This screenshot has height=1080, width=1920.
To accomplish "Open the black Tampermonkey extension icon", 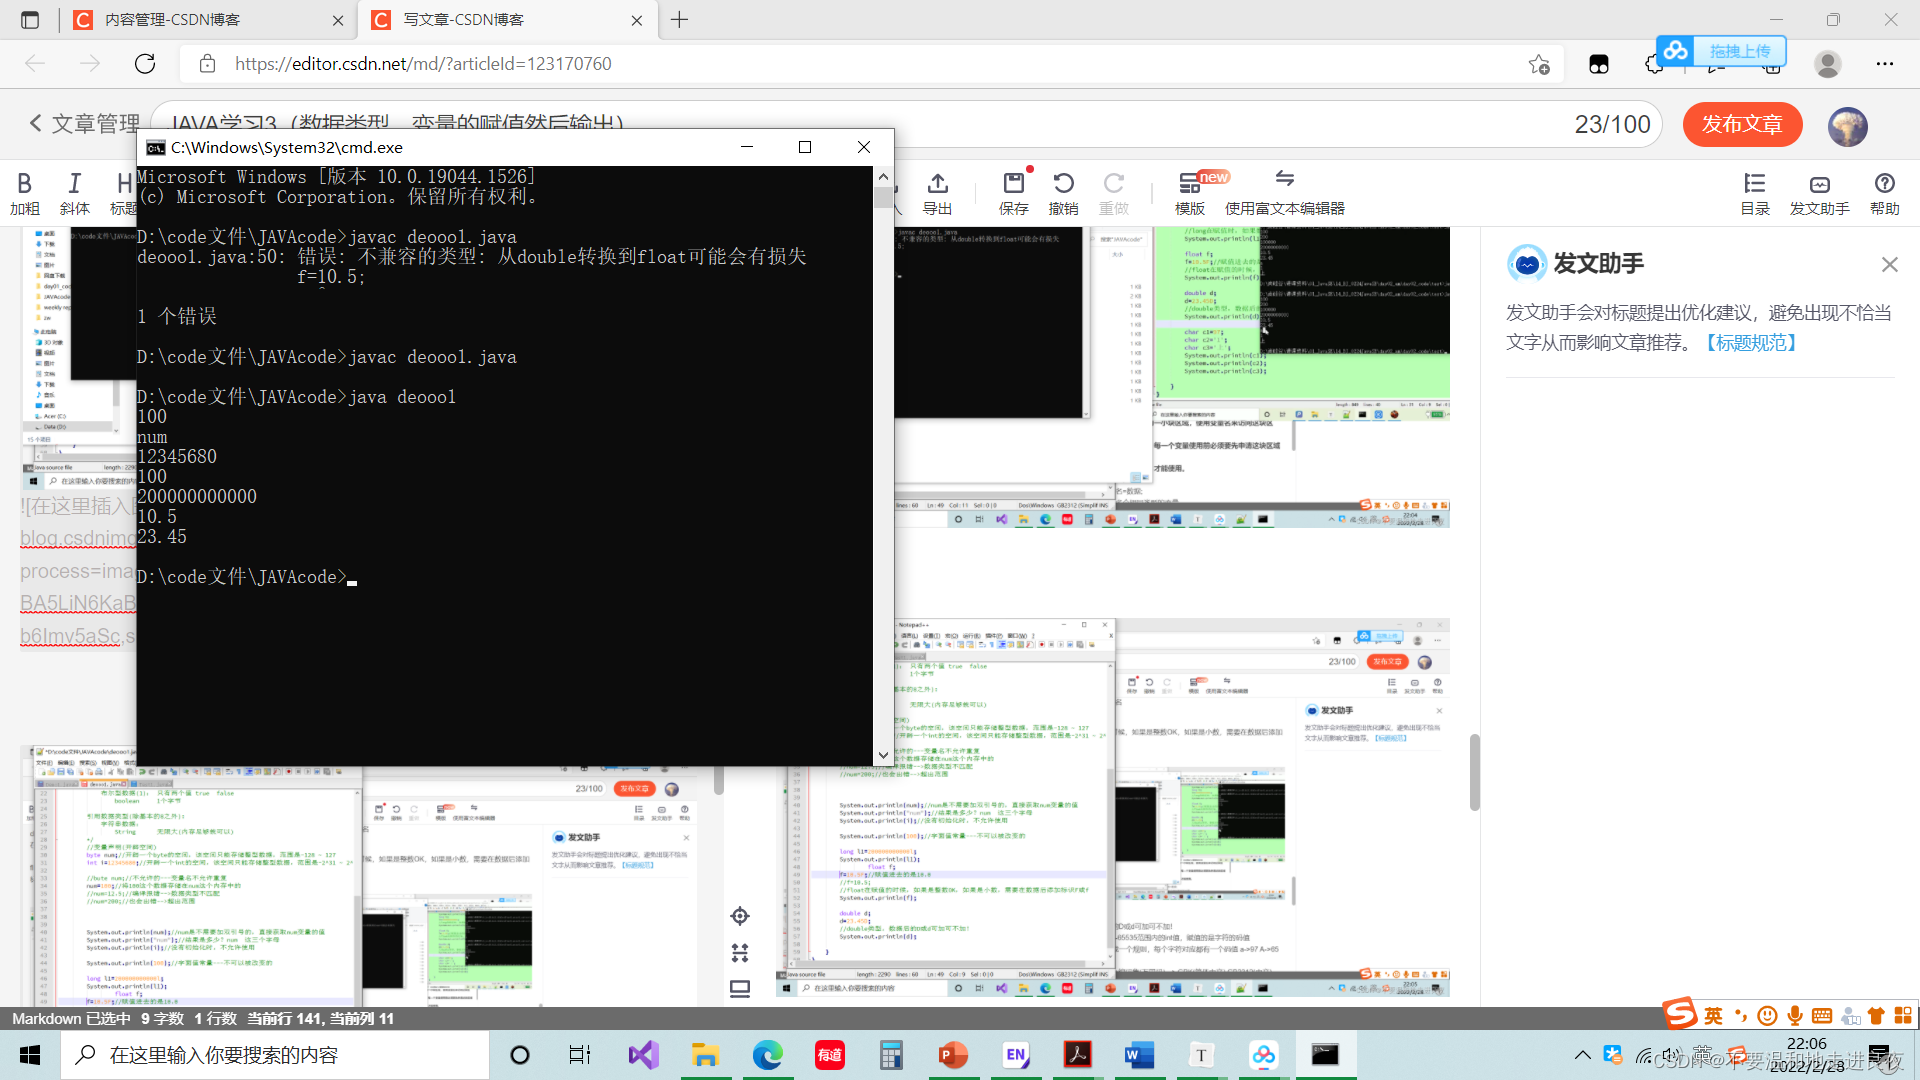I will coord(1599,65).
